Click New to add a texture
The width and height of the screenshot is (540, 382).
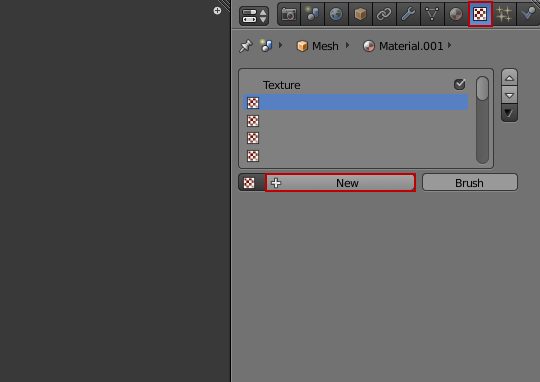[x=340, y=183]
